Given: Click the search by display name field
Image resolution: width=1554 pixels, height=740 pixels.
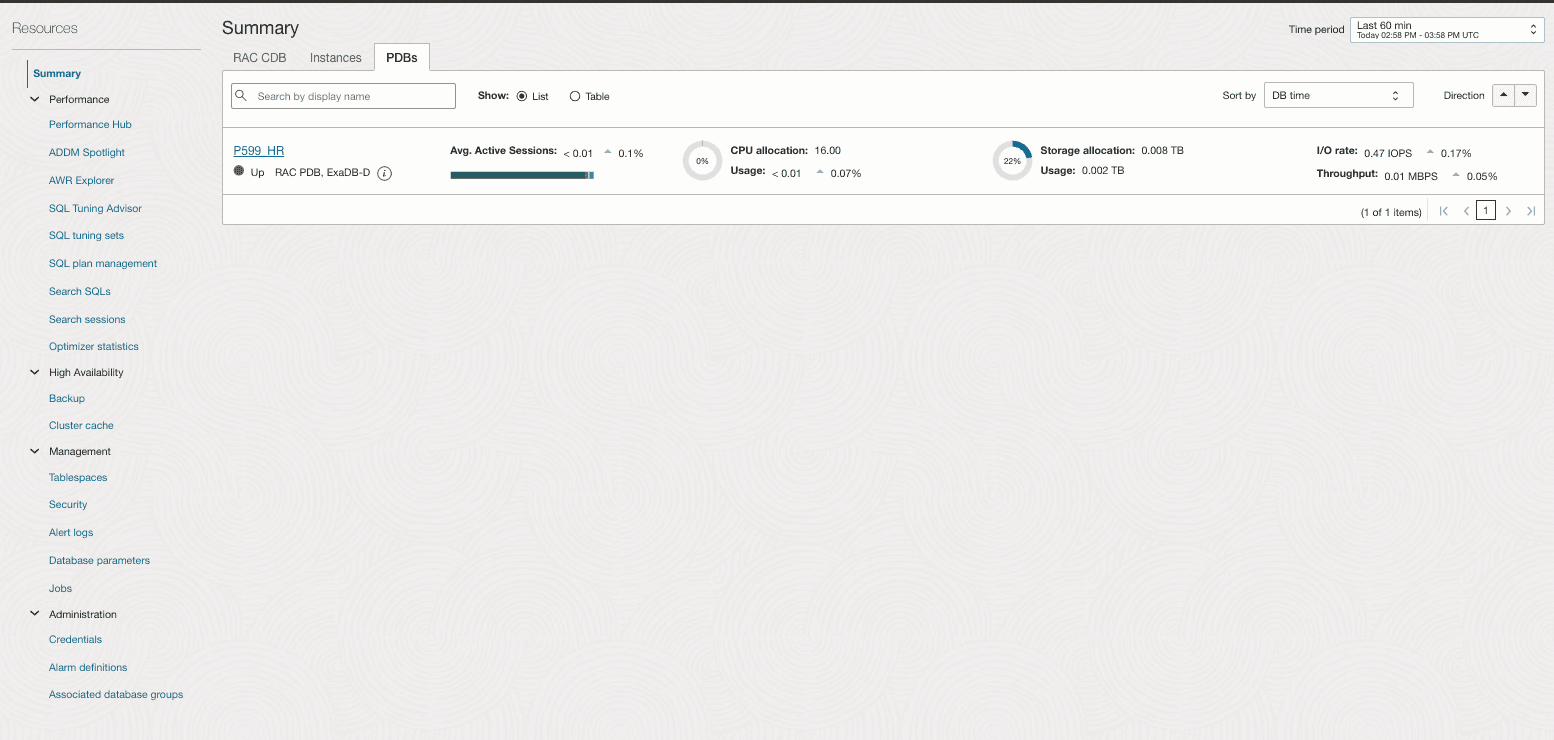Looking at the screenshot, I should [x=343, y=96].
